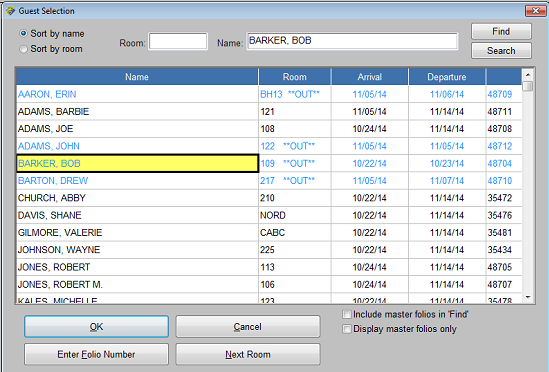The width and height of the screenshot is (549, 372).
Task: Click the Name column header
Action: click(x=137, y=77)
